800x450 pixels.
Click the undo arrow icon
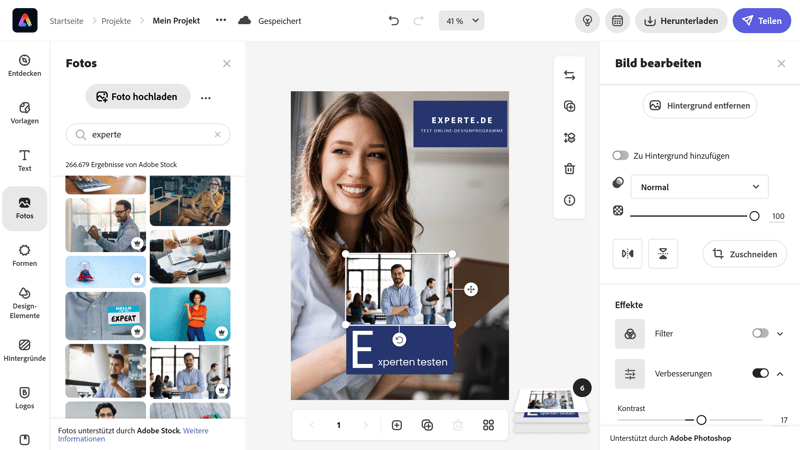[394, 21]
